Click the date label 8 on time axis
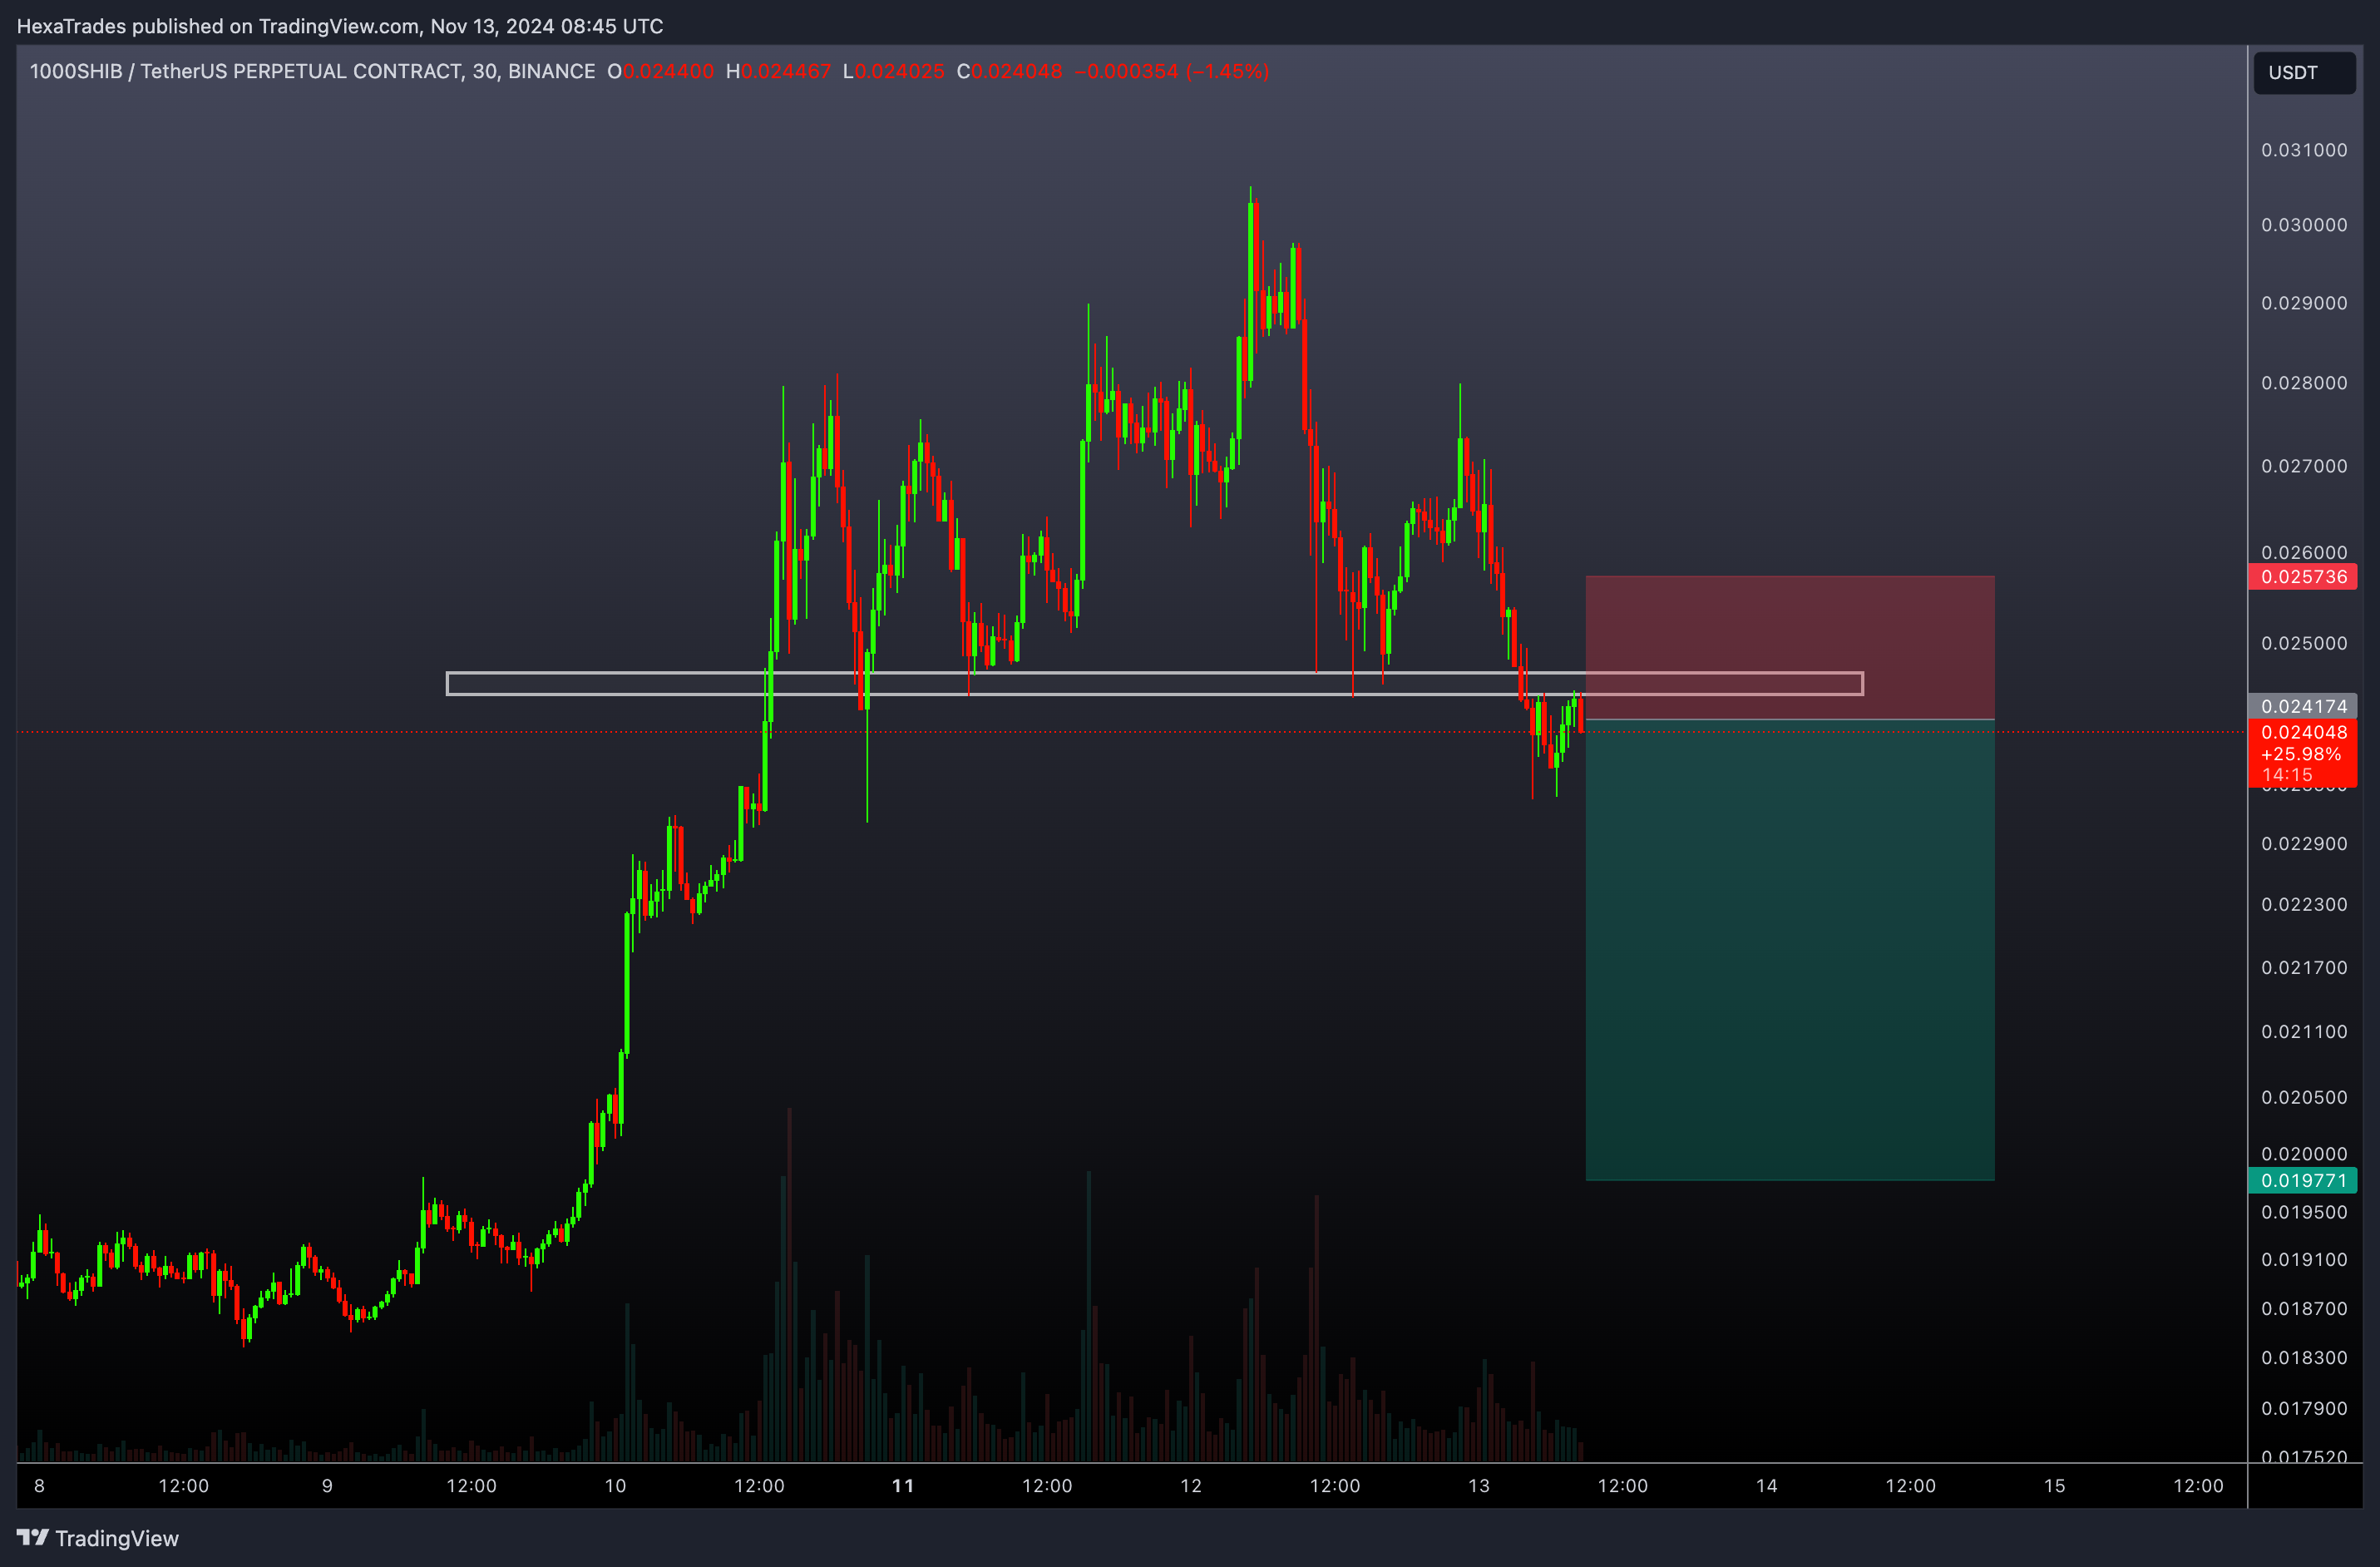2380x1567 pixels. point(39,1486)
